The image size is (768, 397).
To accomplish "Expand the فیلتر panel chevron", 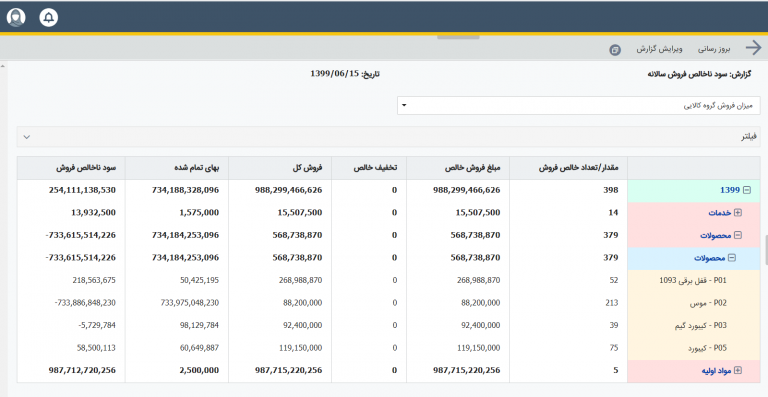I will [27, 137].
